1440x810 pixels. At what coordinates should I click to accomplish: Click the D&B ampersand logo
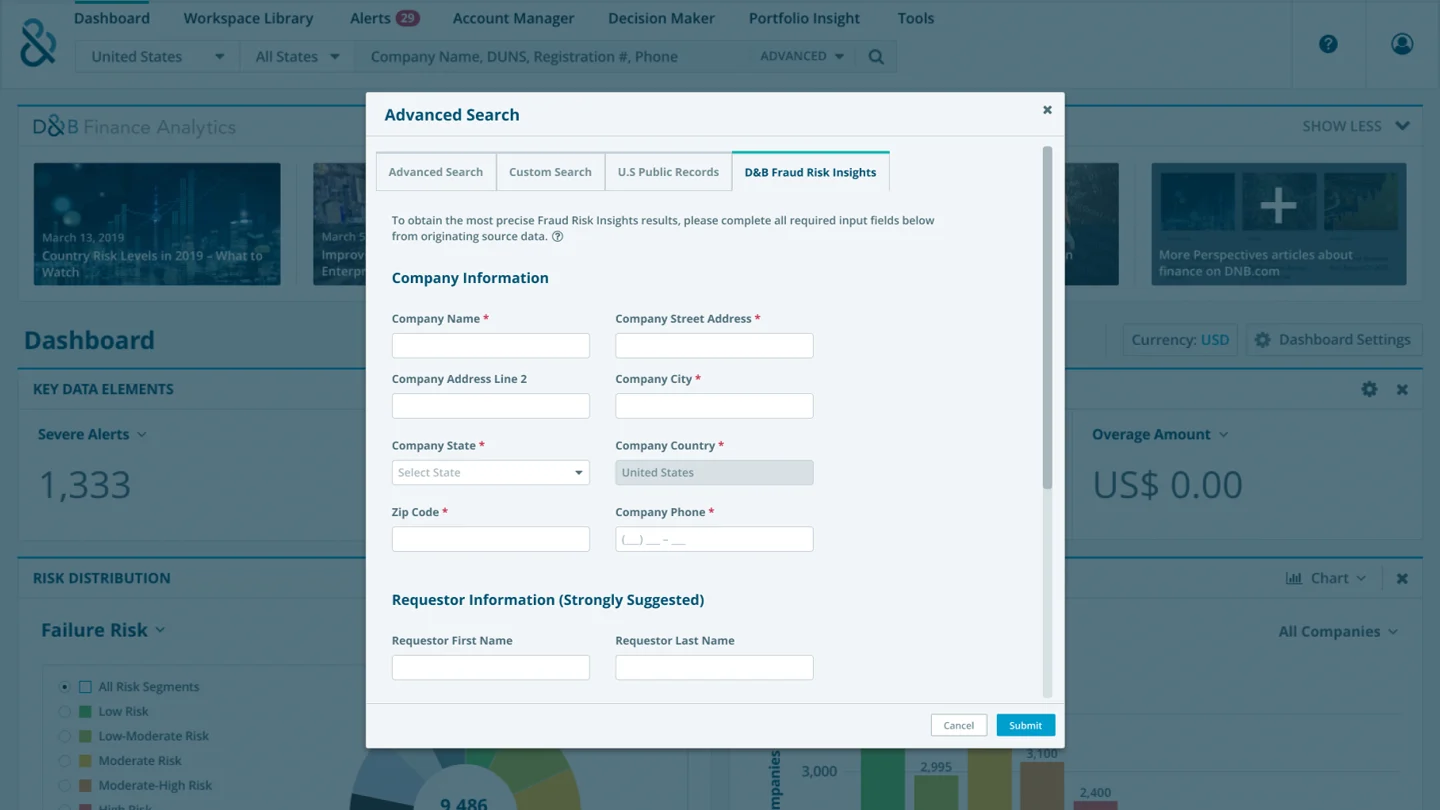(x=38, y=43)
